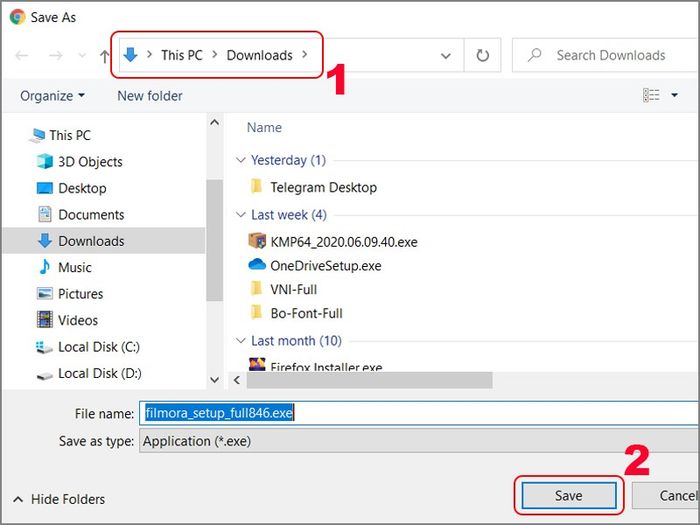Select KMP64_2020.06.09.40.exe file
The width and height of the screenshot is (700, 525).
344,242
